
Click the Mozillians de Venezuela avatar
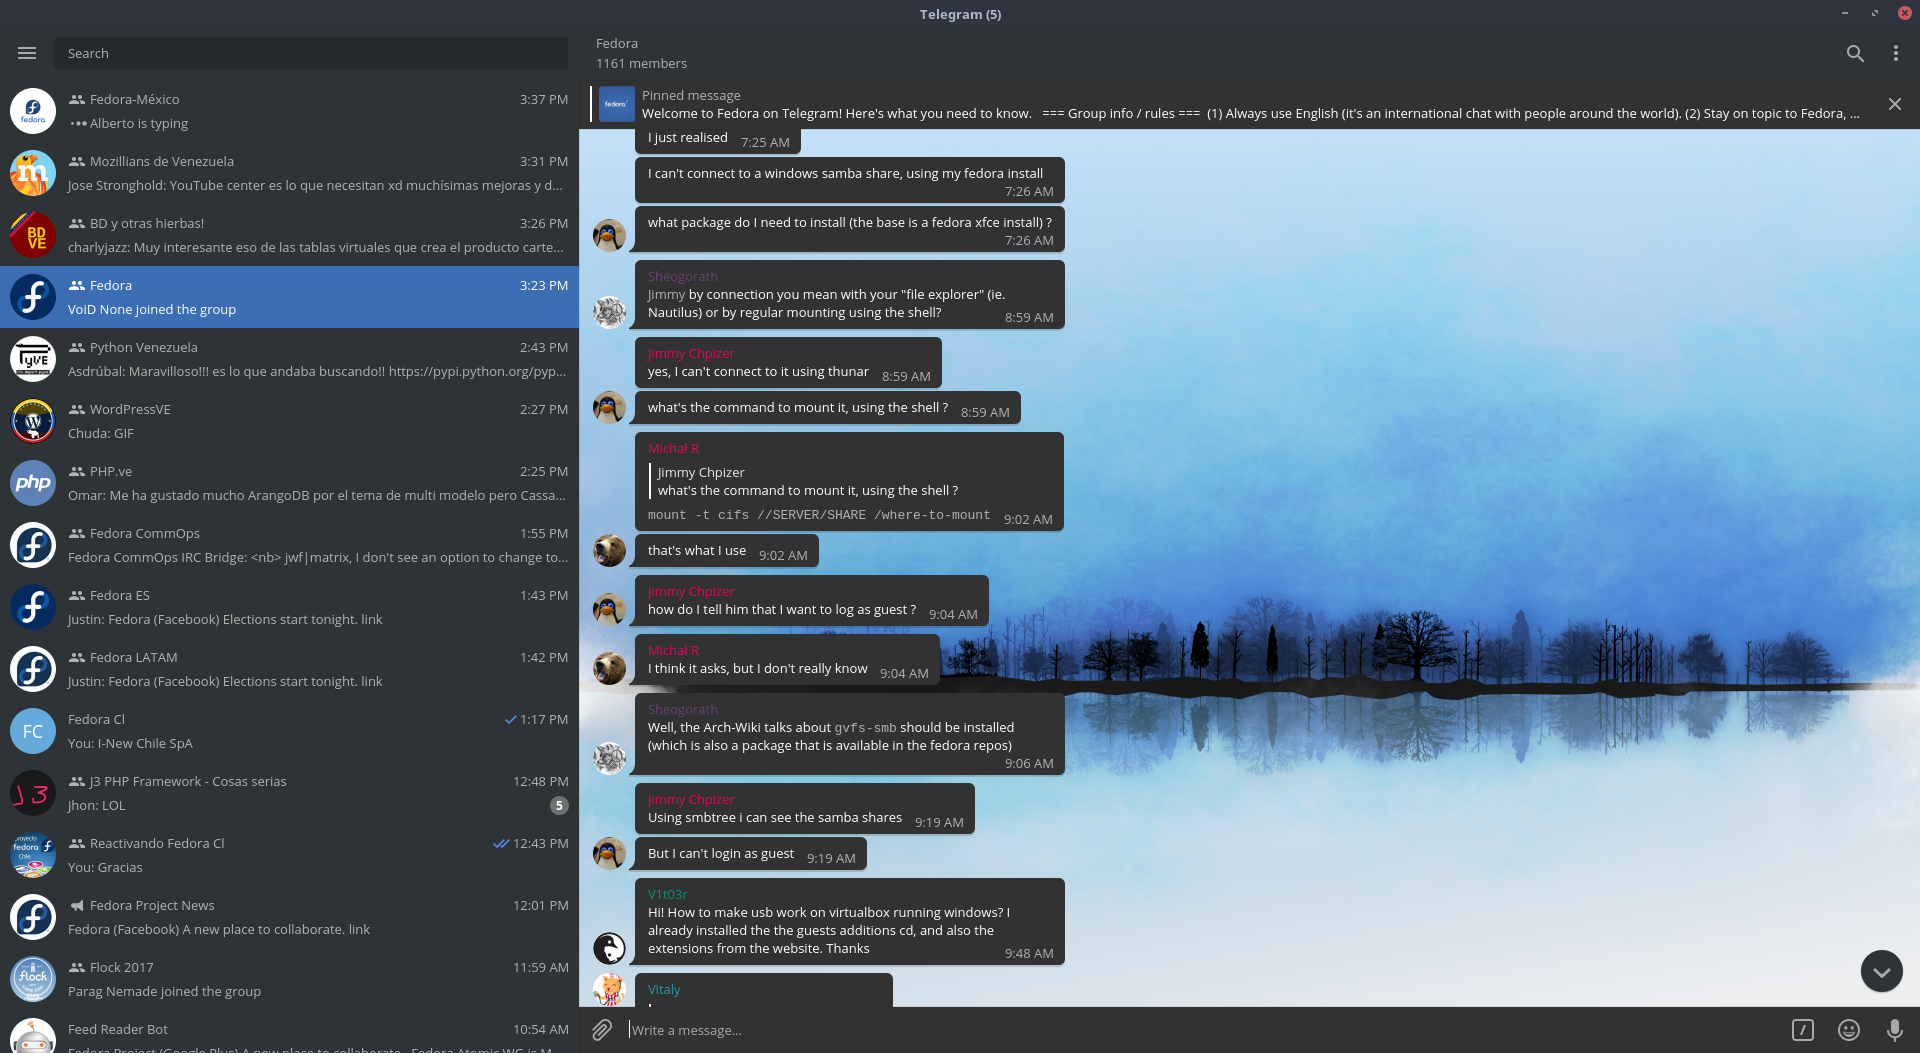click(33, 173)
